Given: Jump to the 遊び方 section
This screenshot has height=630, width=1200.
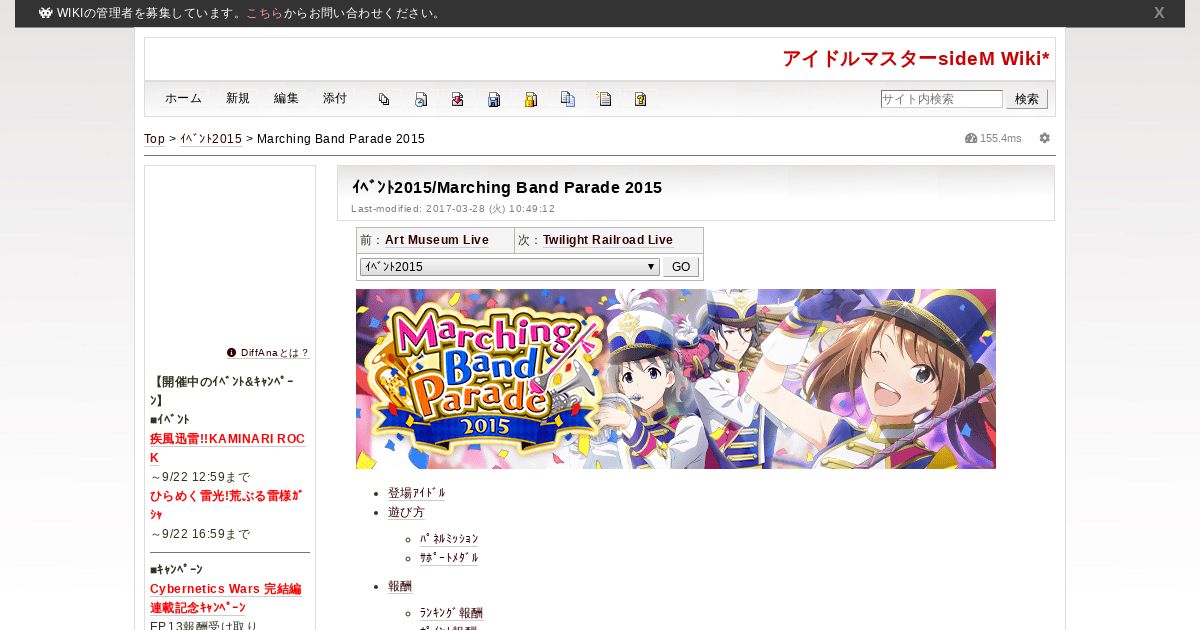Looking at the screenshot, I should [x=406, y=512].
